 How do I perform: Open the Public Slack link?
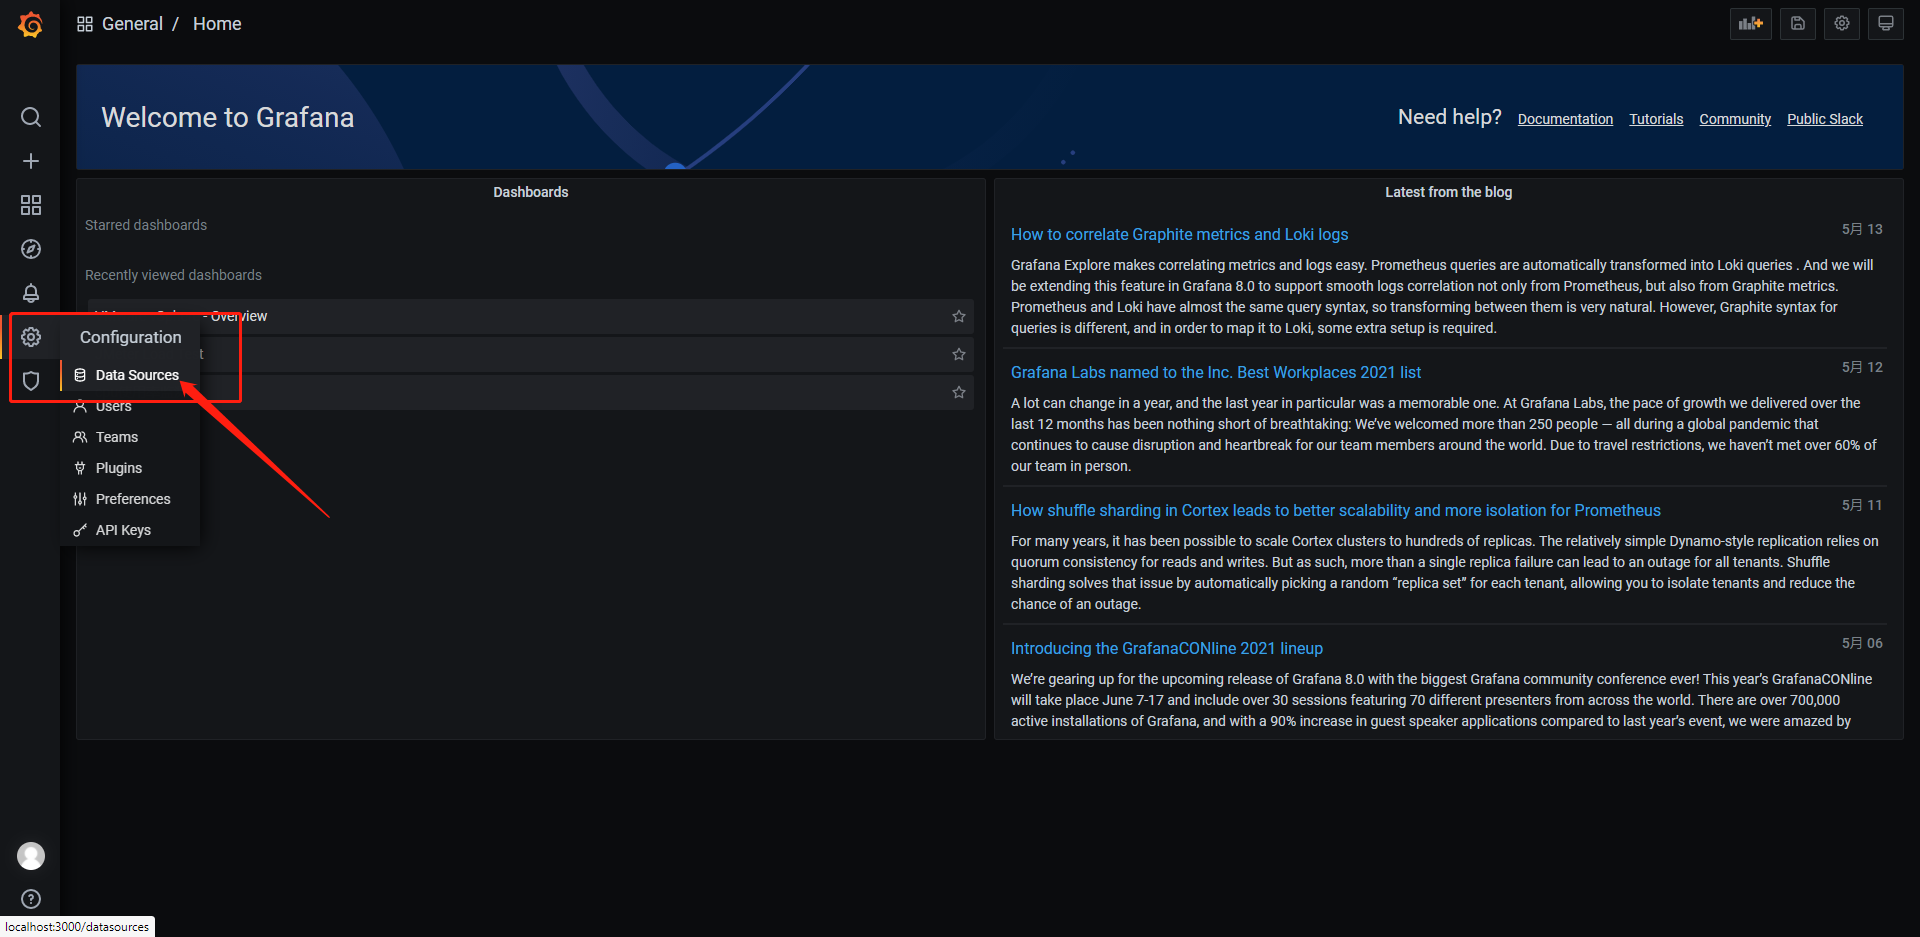[1825, 119]
